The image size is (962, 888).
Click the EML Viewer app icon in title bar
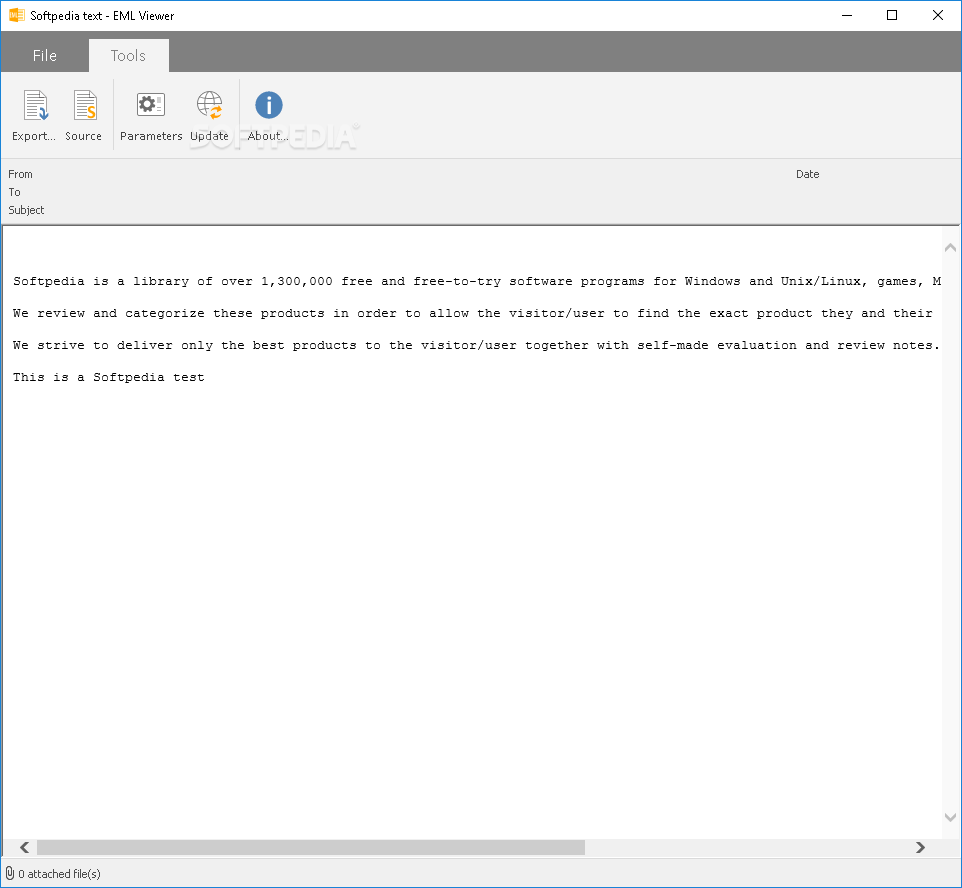[17, 15]
